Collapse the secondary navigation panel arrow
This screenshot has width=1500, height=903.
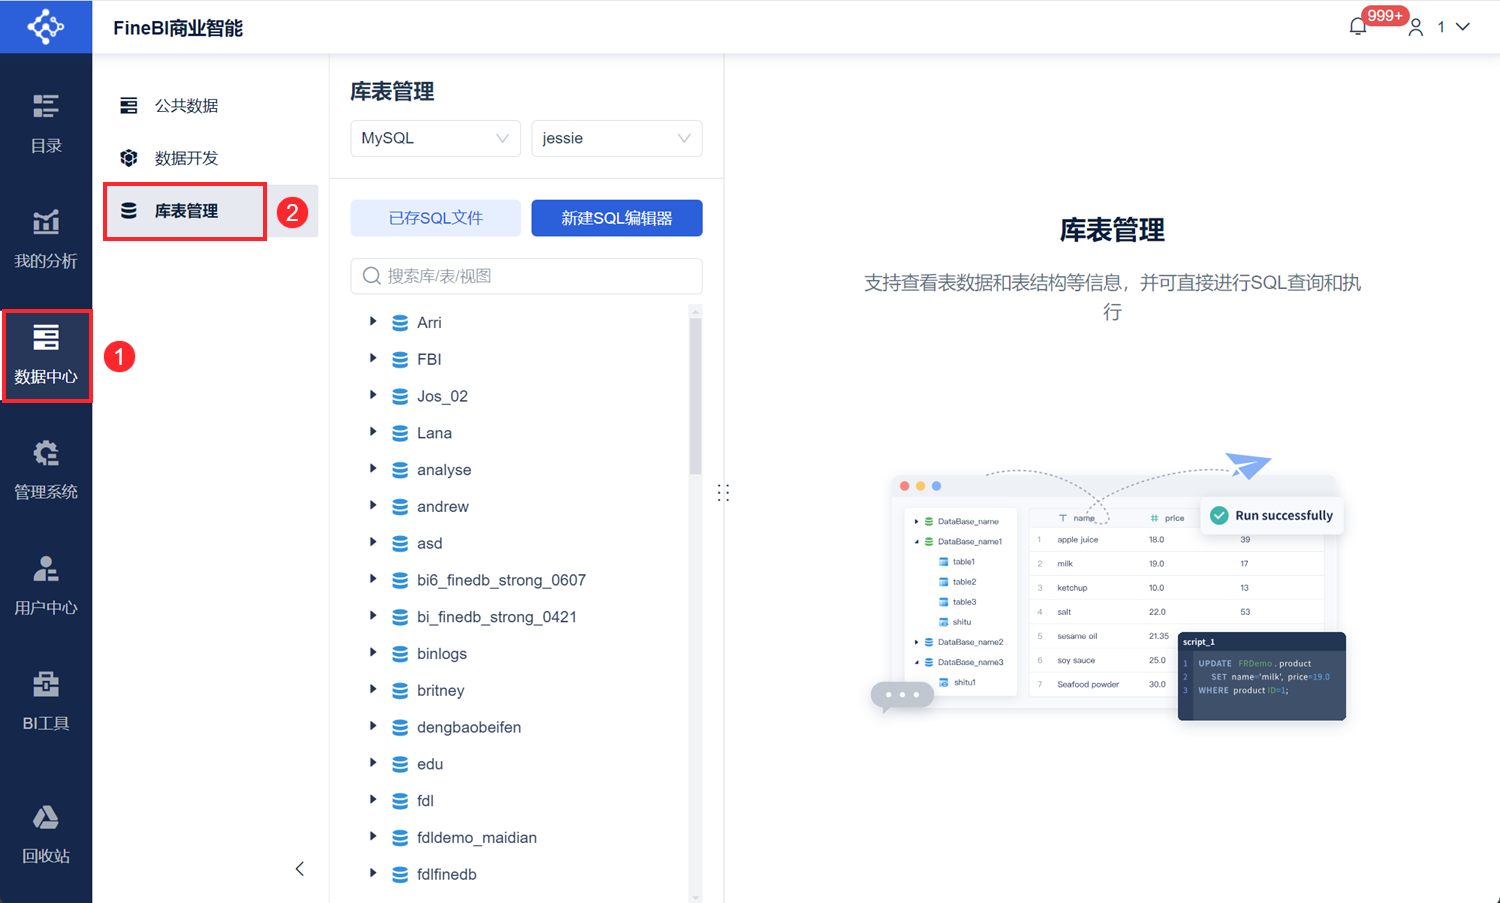[x=300, y=869]
